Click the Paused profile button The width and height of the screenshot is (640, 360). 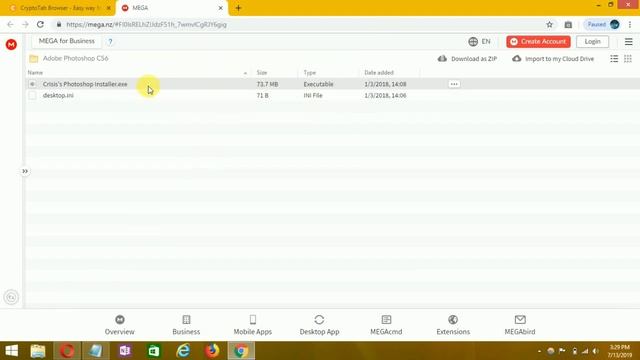point(603,24)
